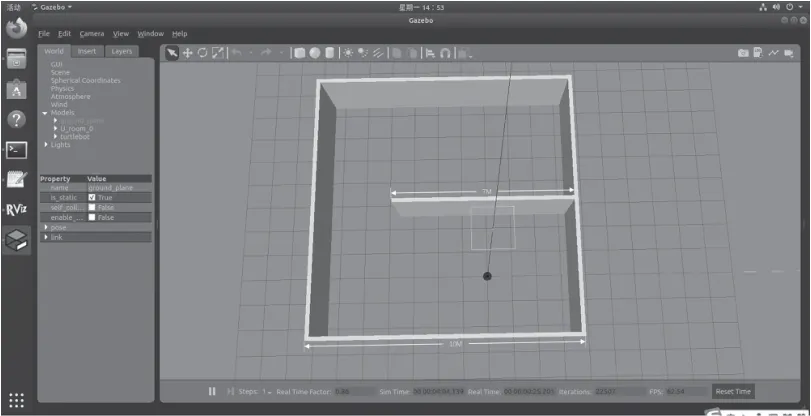The height and width of the screenshot is (416, 811).
Task: Select the Rotate mode tool
Action: pyautogui.click(x=203, y=53)
